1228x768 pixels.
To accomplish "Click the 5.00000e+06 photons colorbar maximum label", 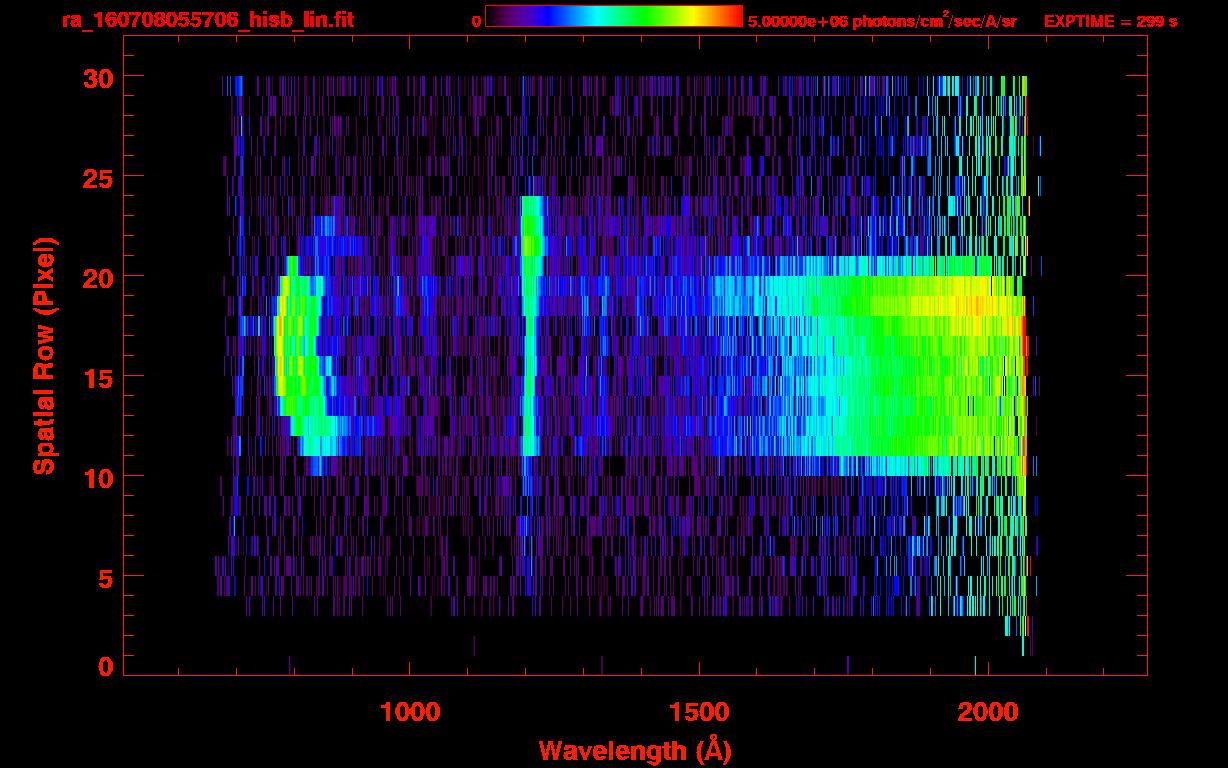I will pos(882,21).
